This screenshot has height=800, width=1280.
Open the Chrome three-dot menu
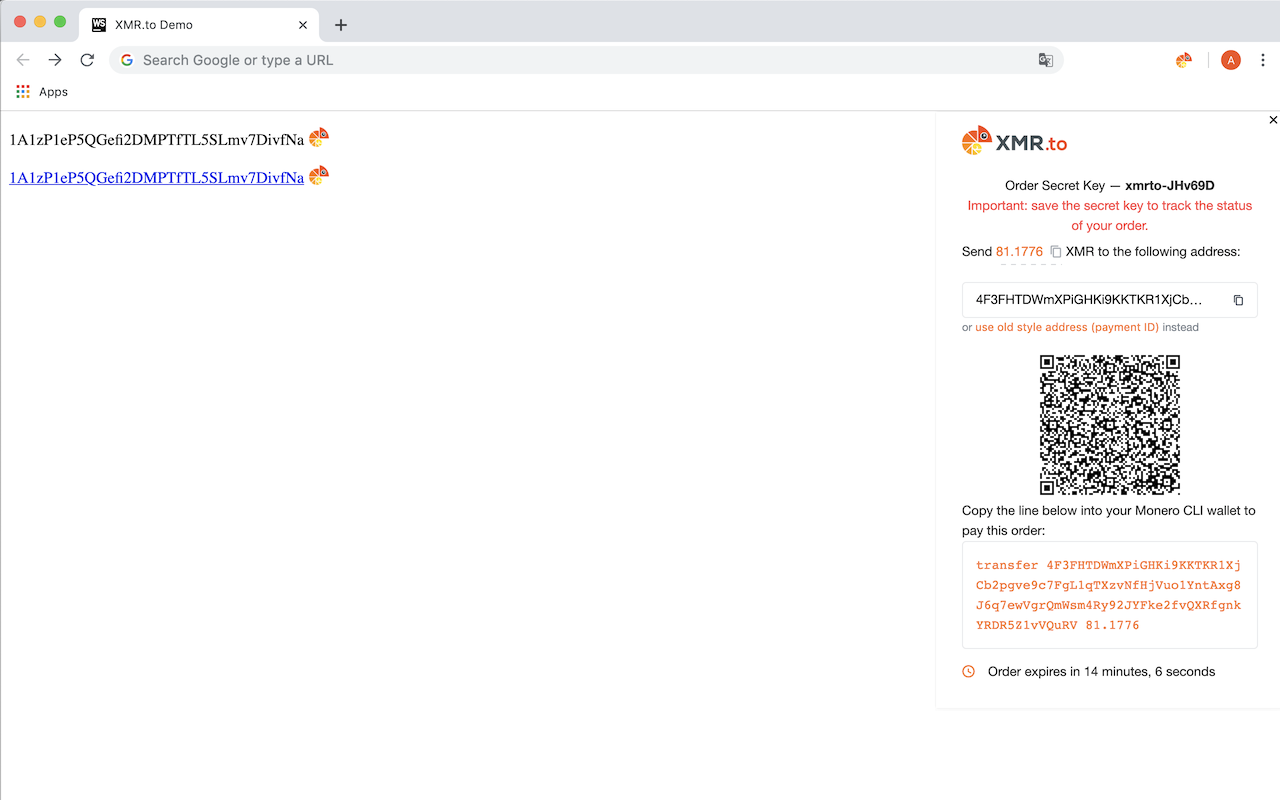coord(1263,60)
